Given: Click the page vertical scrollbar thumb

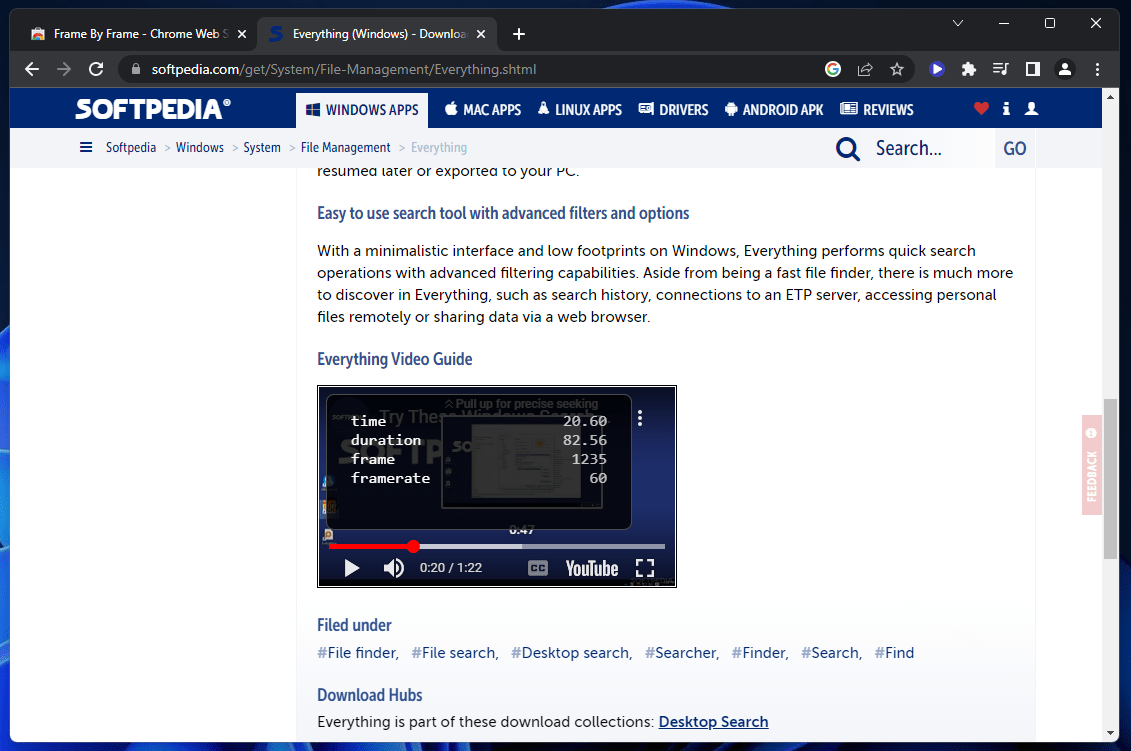Looking at the screenshot, I should pyautogui.click(x=1110, y=478).
